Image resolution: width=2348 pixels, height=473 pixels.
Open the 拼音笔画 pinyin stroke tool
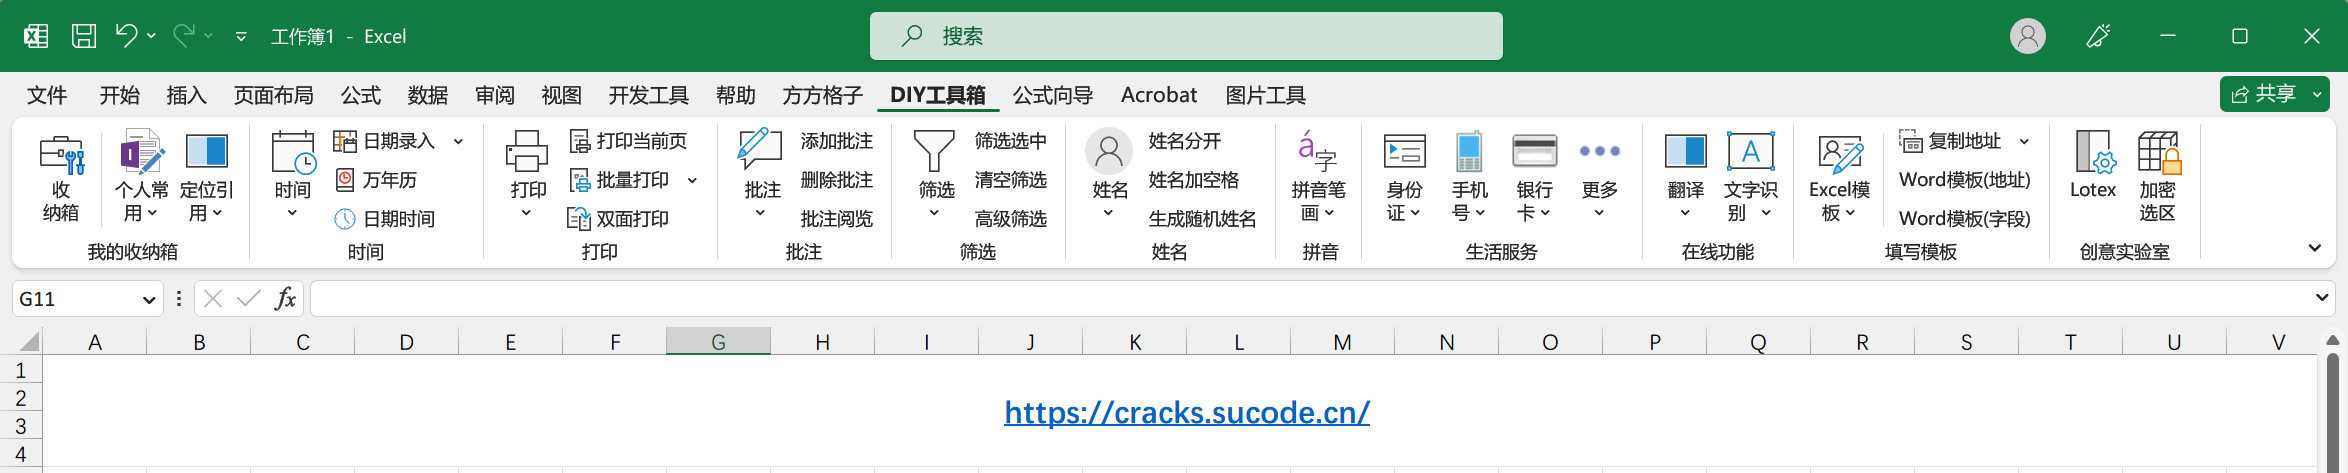point(1318,178)
